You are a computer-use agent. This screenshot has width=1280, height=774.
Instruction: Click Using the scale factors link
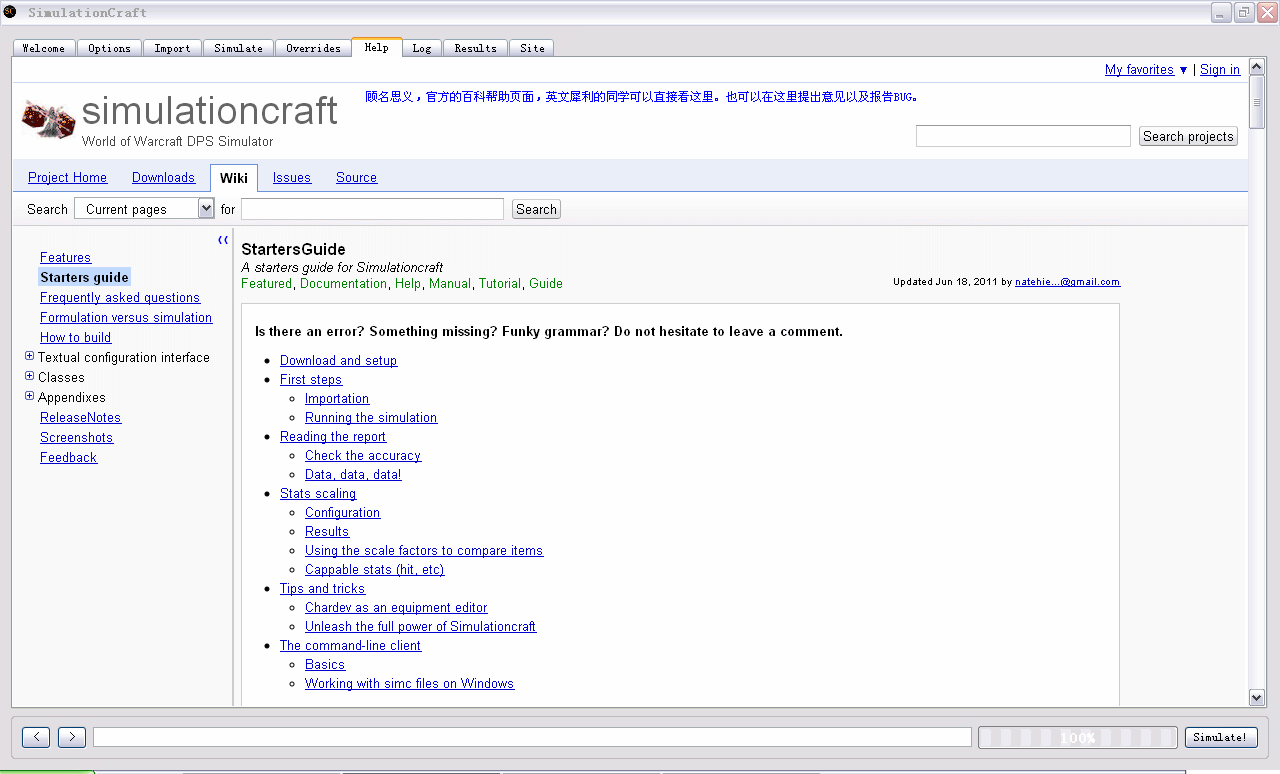pyautogui.click(x=424, y=550)
